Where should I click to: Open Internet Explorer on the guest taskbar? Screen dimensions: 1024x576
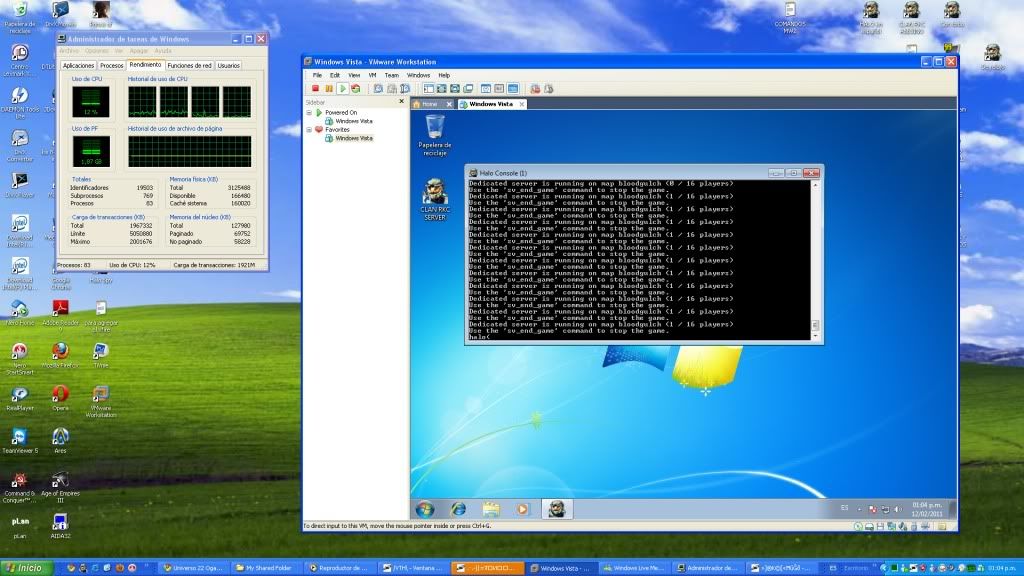click(x=458, y=509)
